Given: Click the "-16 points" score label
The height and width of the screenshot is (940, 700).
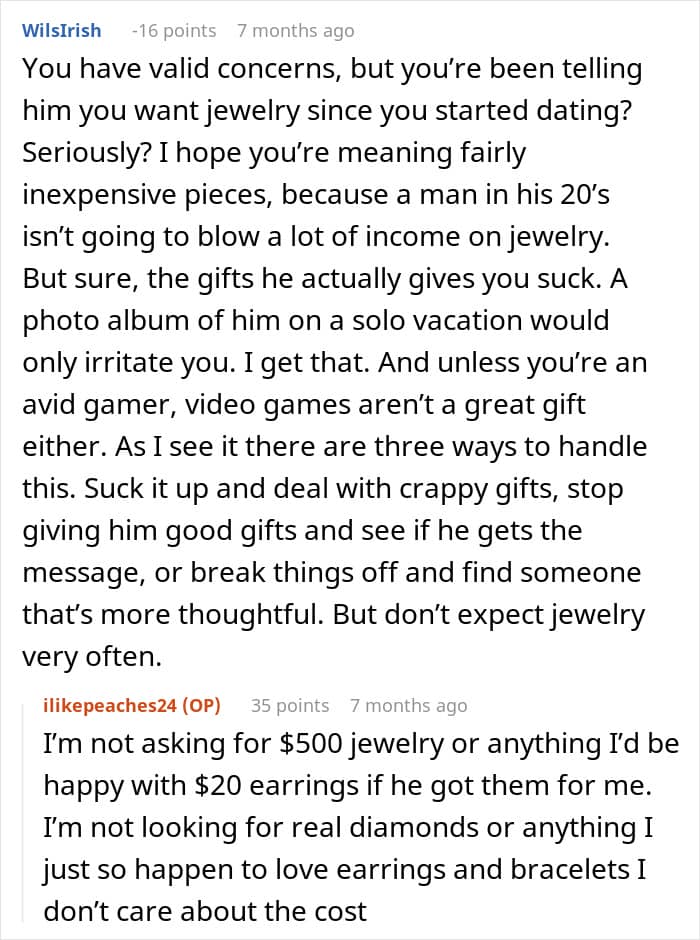Looking at the screenshot, I should (173, 30).
